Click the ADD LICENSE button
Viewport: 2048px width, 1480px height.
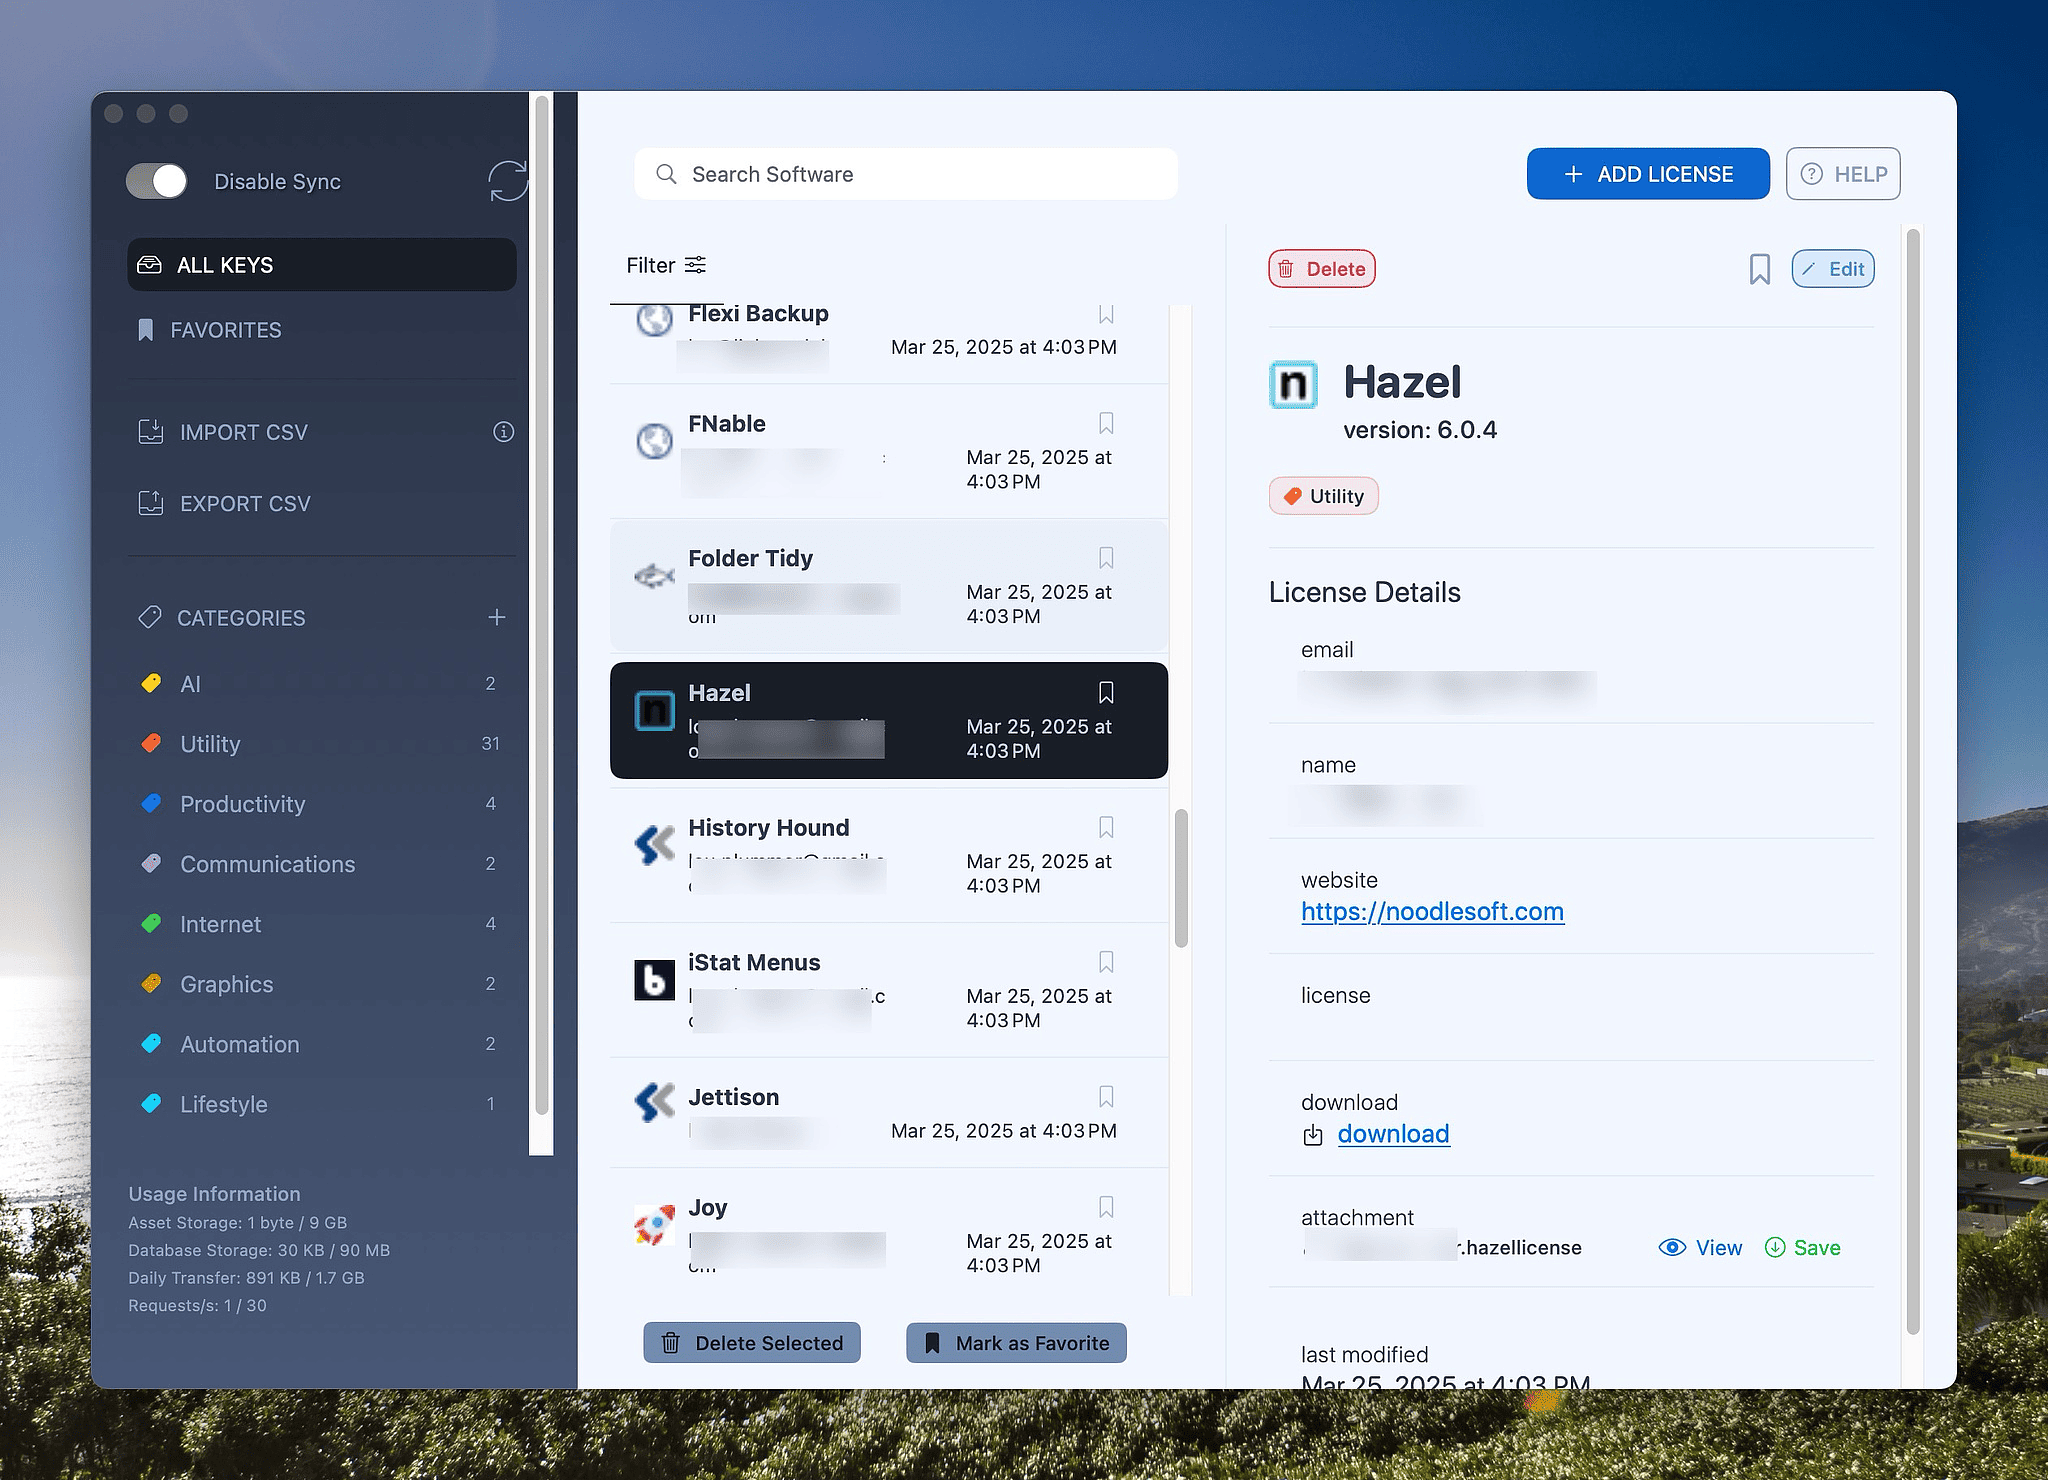pyautogui.click(x=1647, y=173)
